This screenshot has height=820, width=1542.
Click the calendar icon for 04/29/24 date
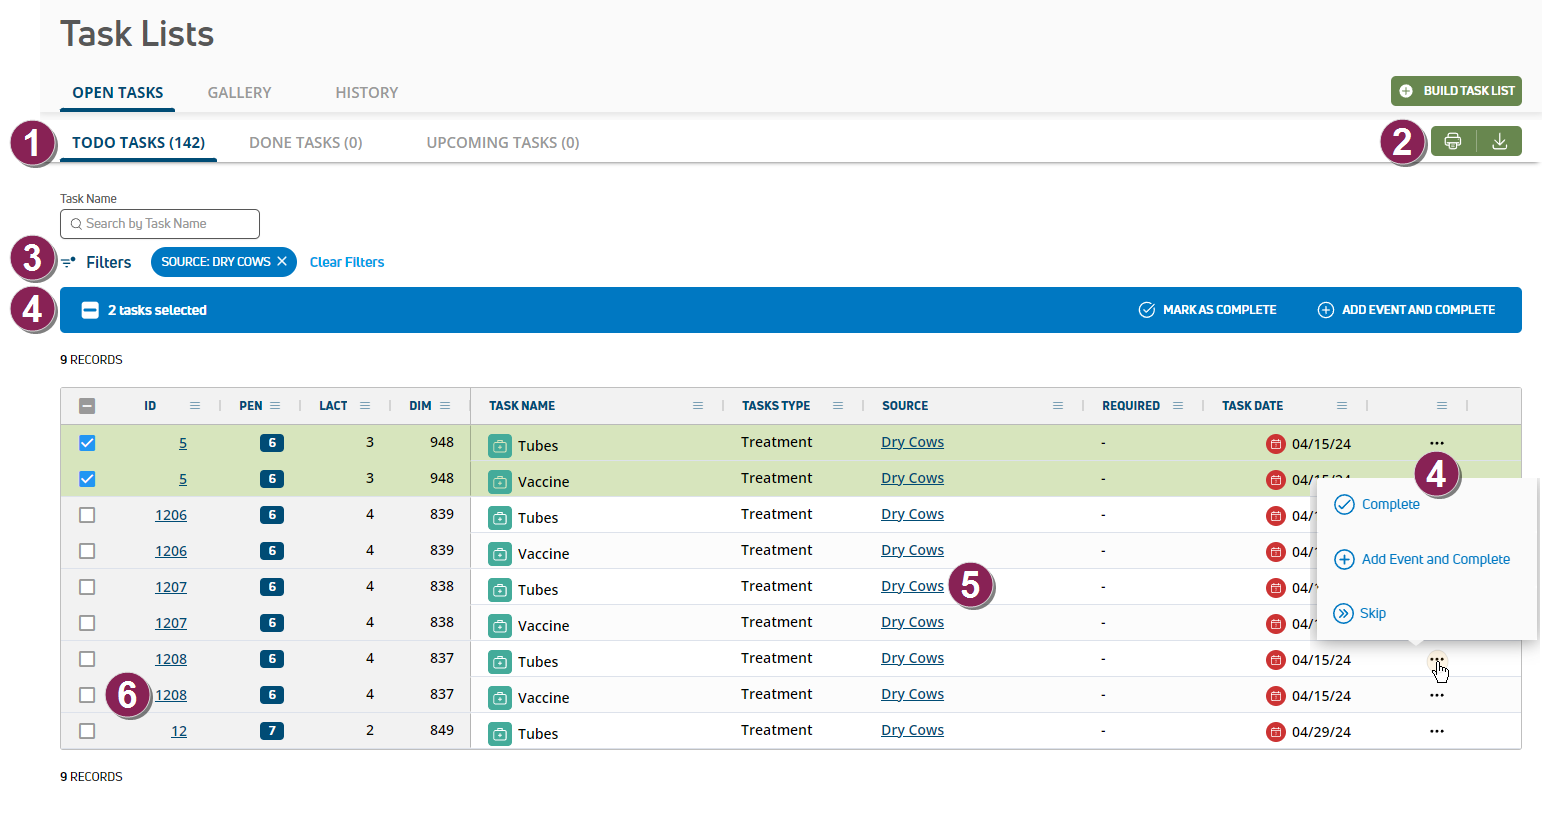click(x=1275, y=732)
